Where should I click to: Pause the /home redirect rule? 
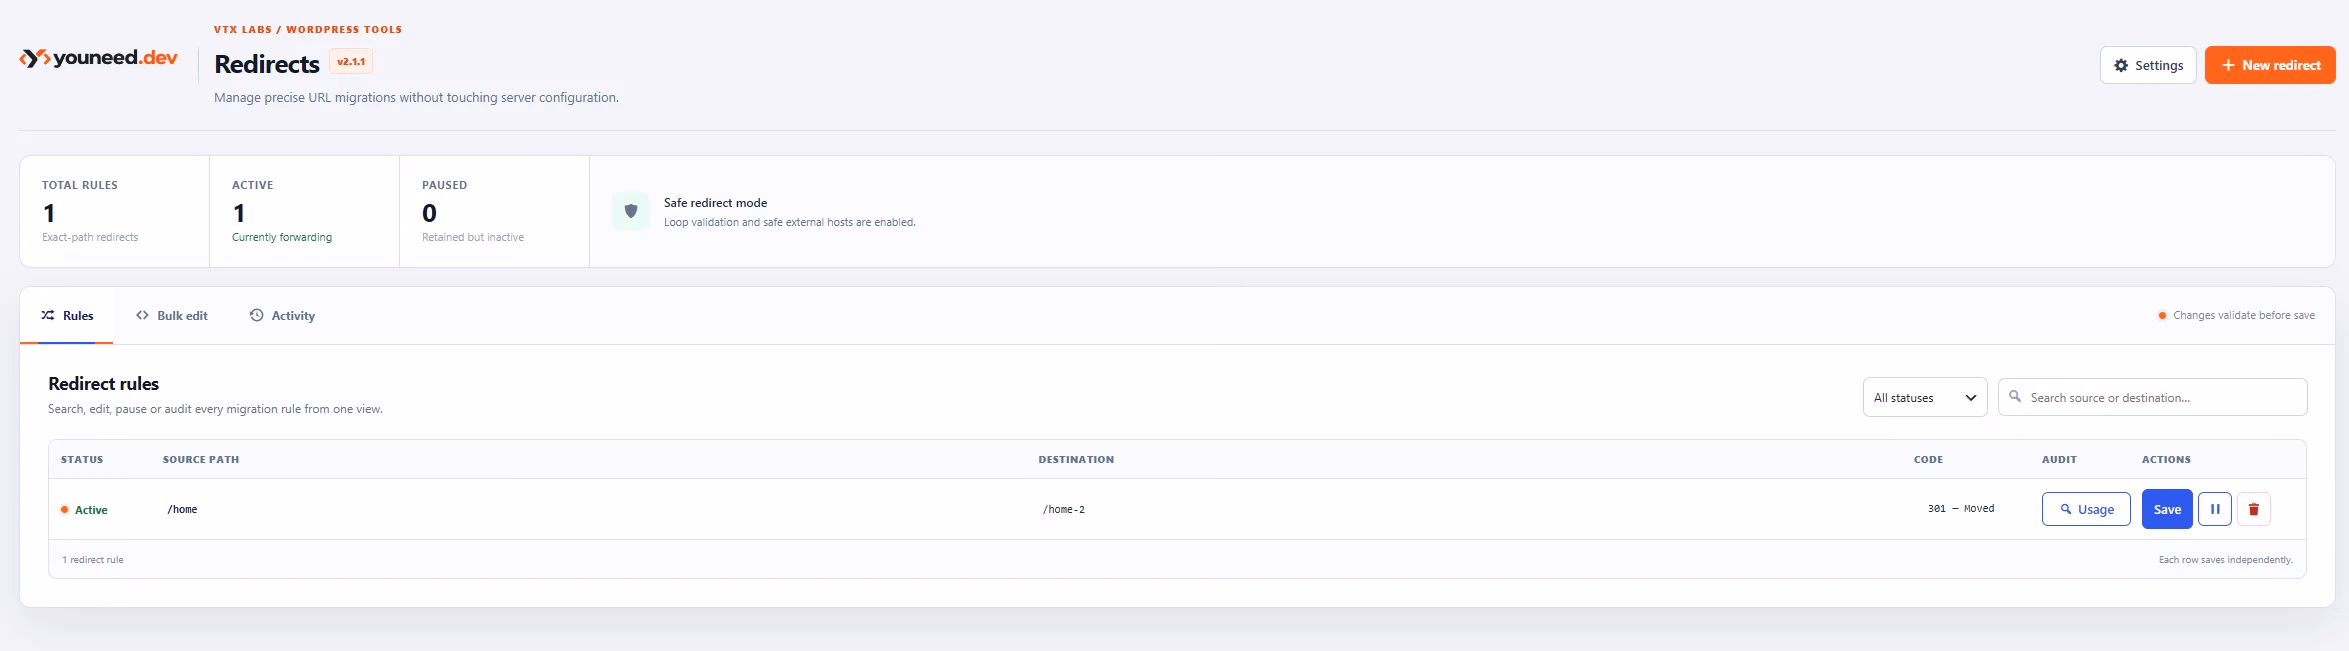[x=2214, y=509]
